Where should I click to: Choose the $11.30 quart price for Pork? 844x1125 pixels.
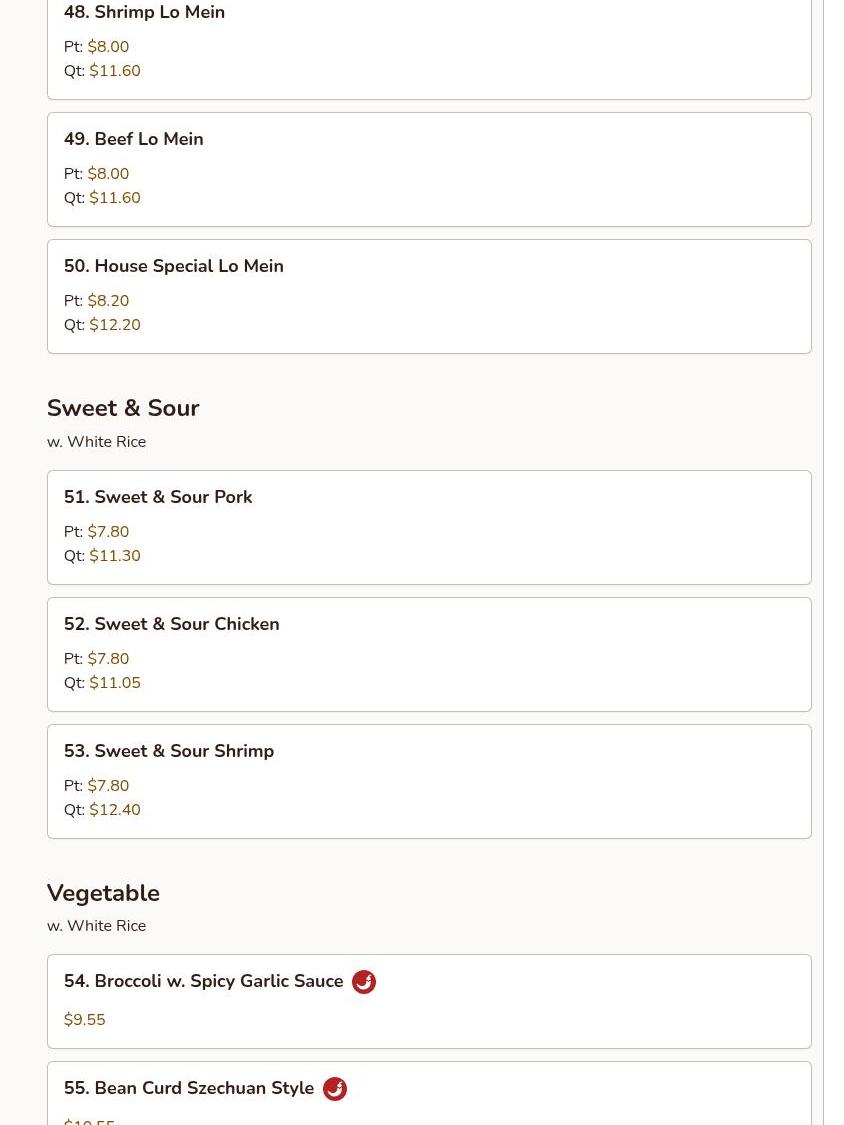pyautogui.click(x=114, y=556)
